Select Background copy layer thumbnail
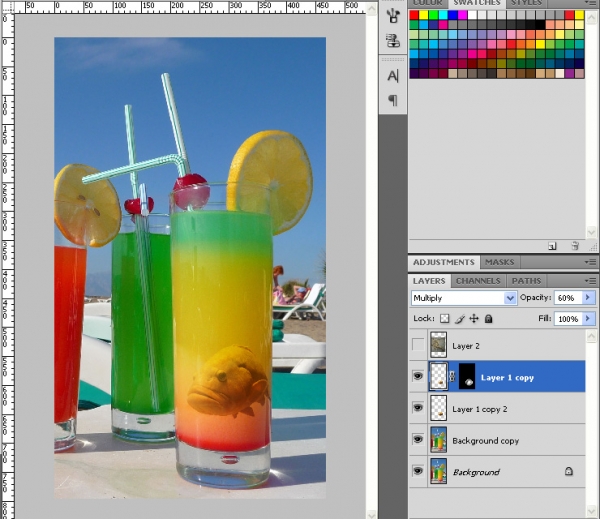 click(x=439, y=440)
